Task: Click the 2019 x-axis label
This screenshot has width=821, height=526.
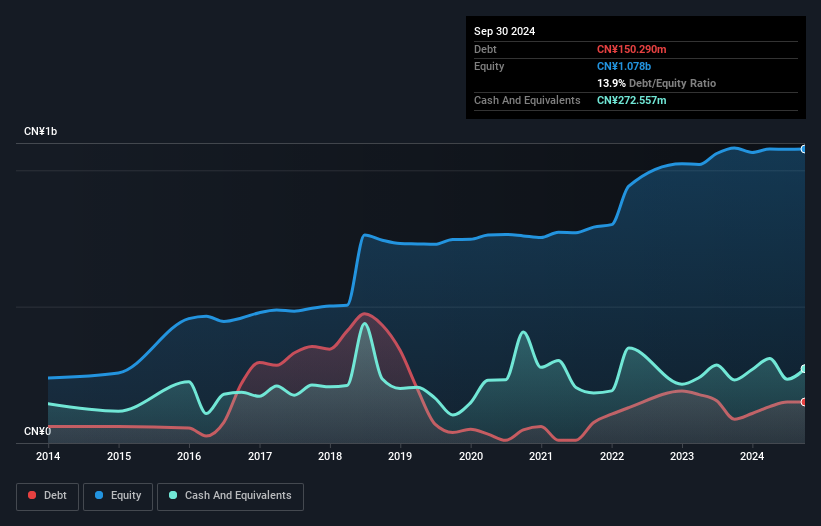Action: click(400, 456)
